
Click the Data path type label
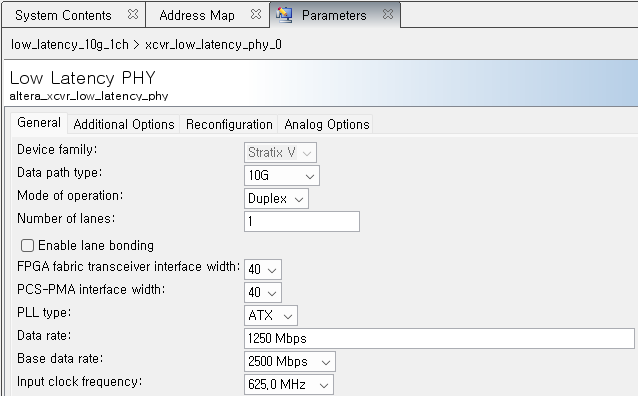click(59, 173)
